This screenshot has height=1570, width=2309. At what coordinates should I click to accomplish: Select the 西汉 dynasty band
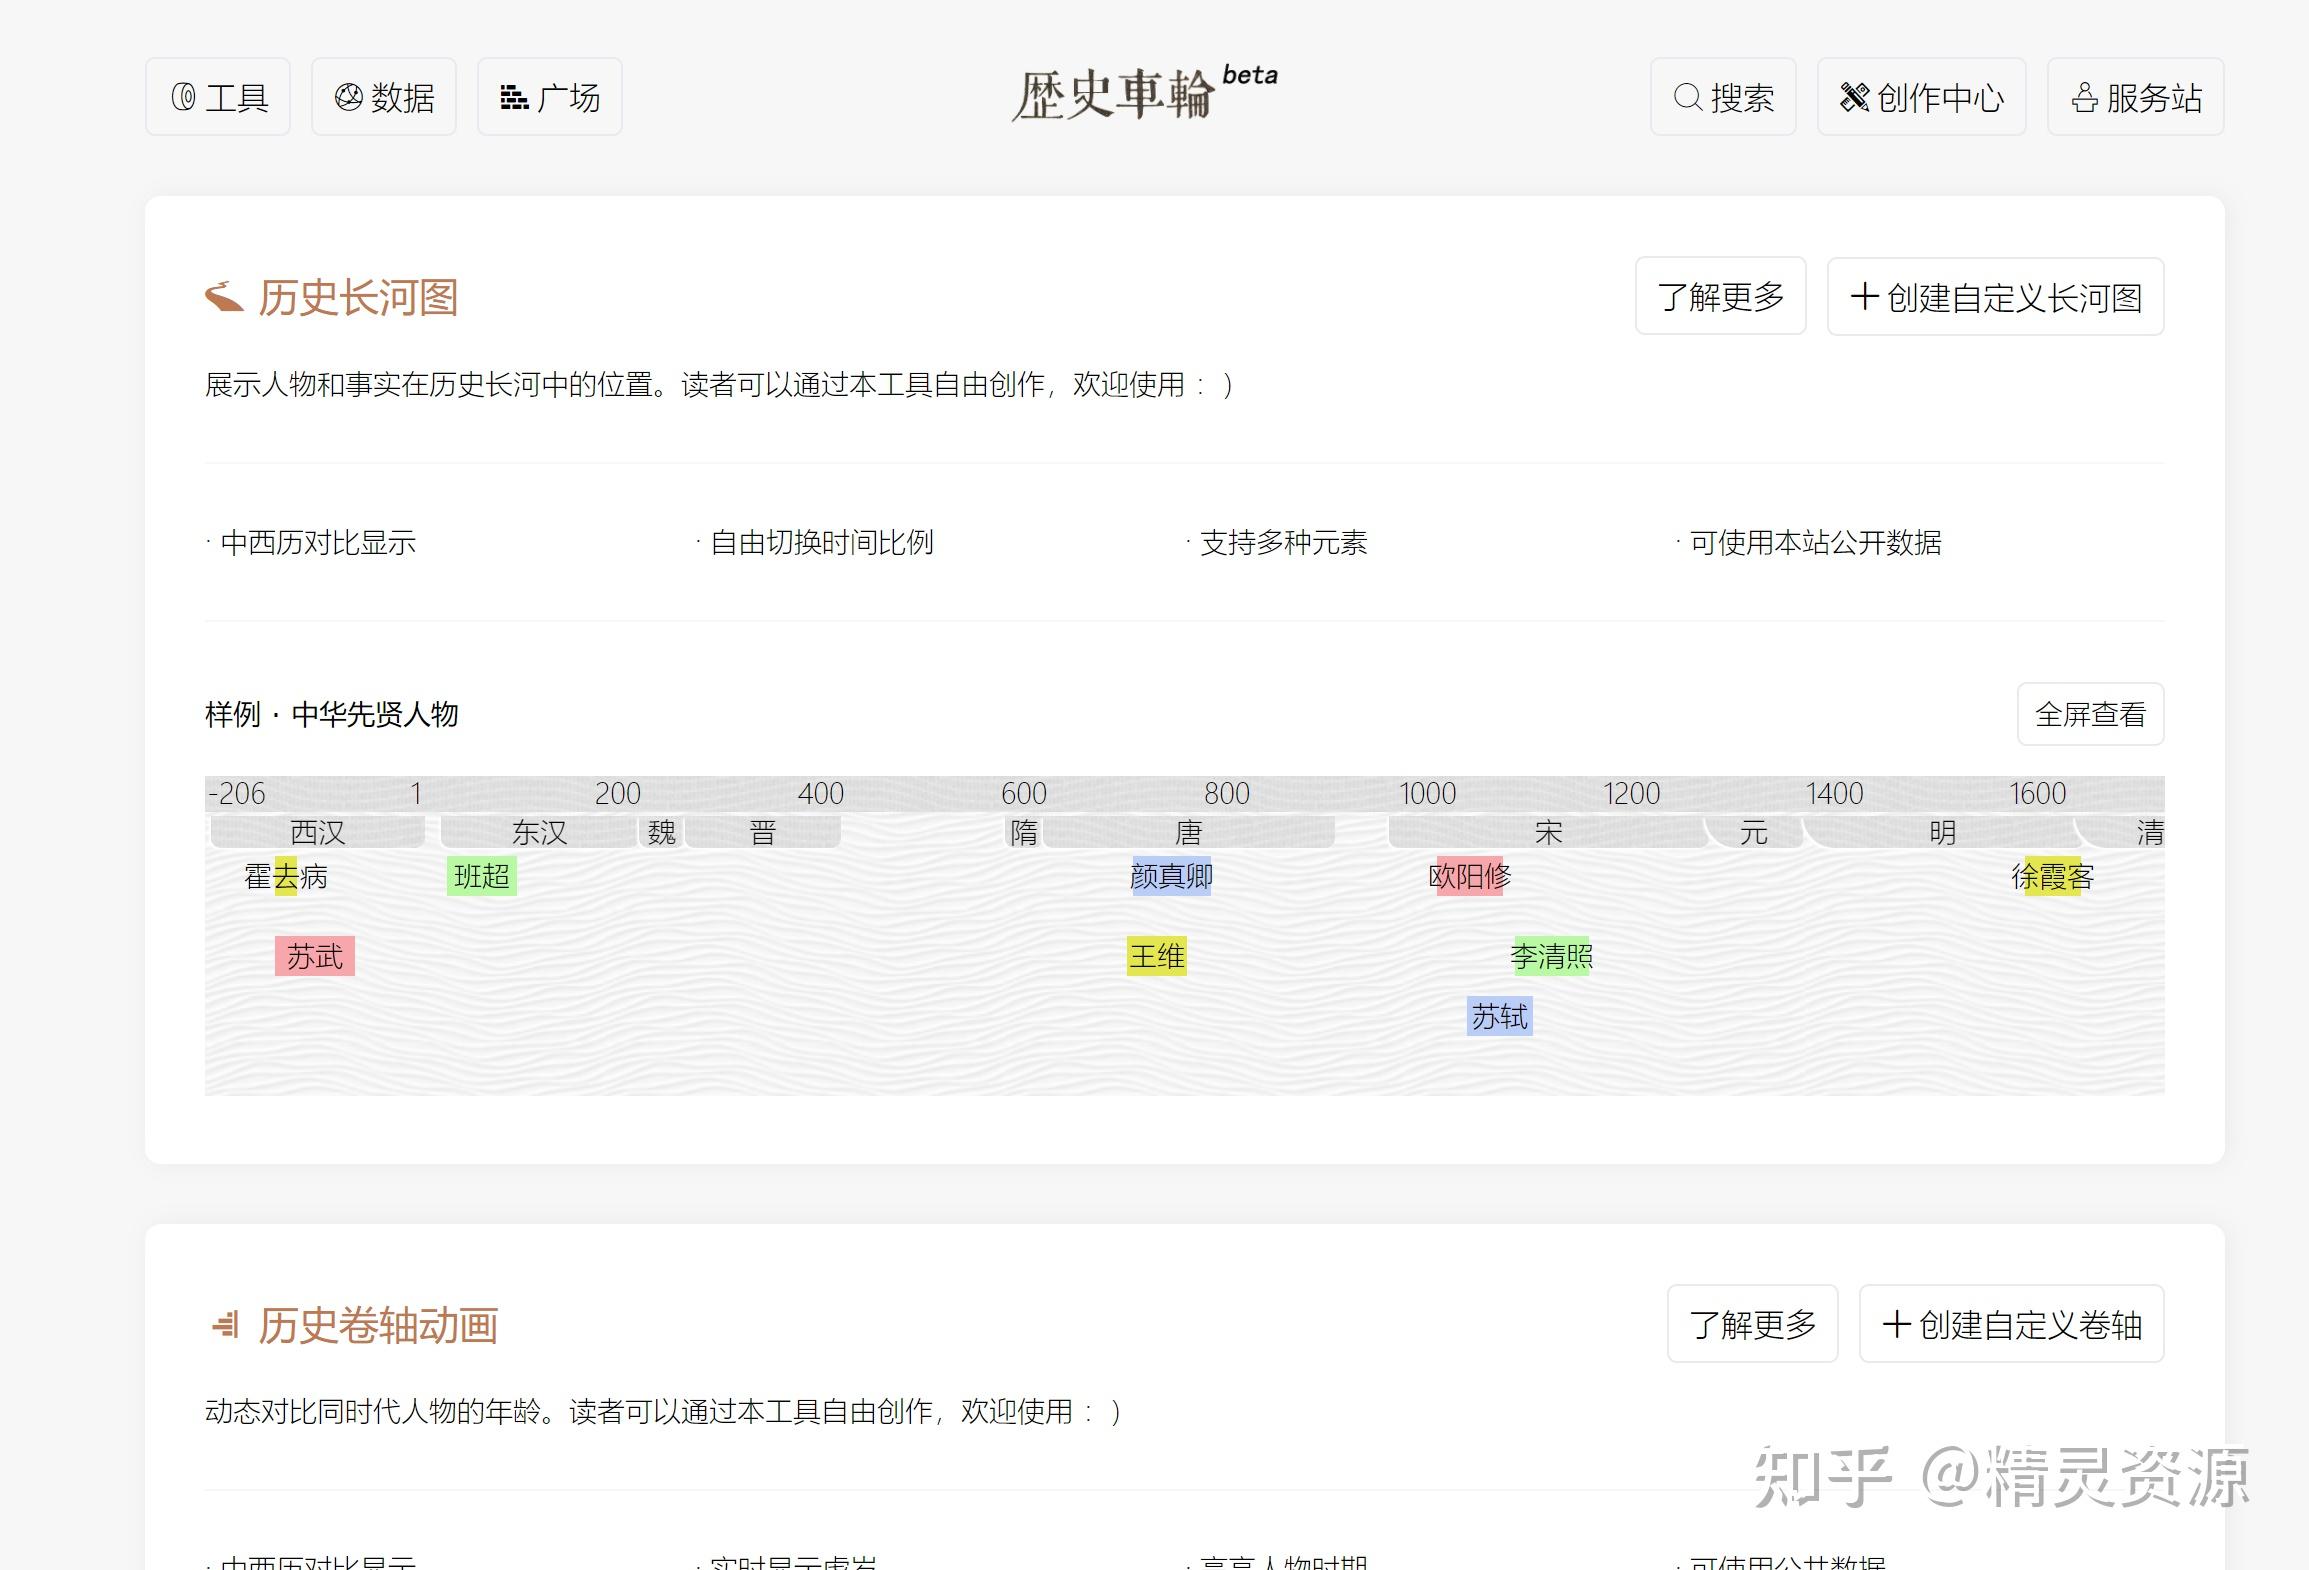tap(317, 832)
